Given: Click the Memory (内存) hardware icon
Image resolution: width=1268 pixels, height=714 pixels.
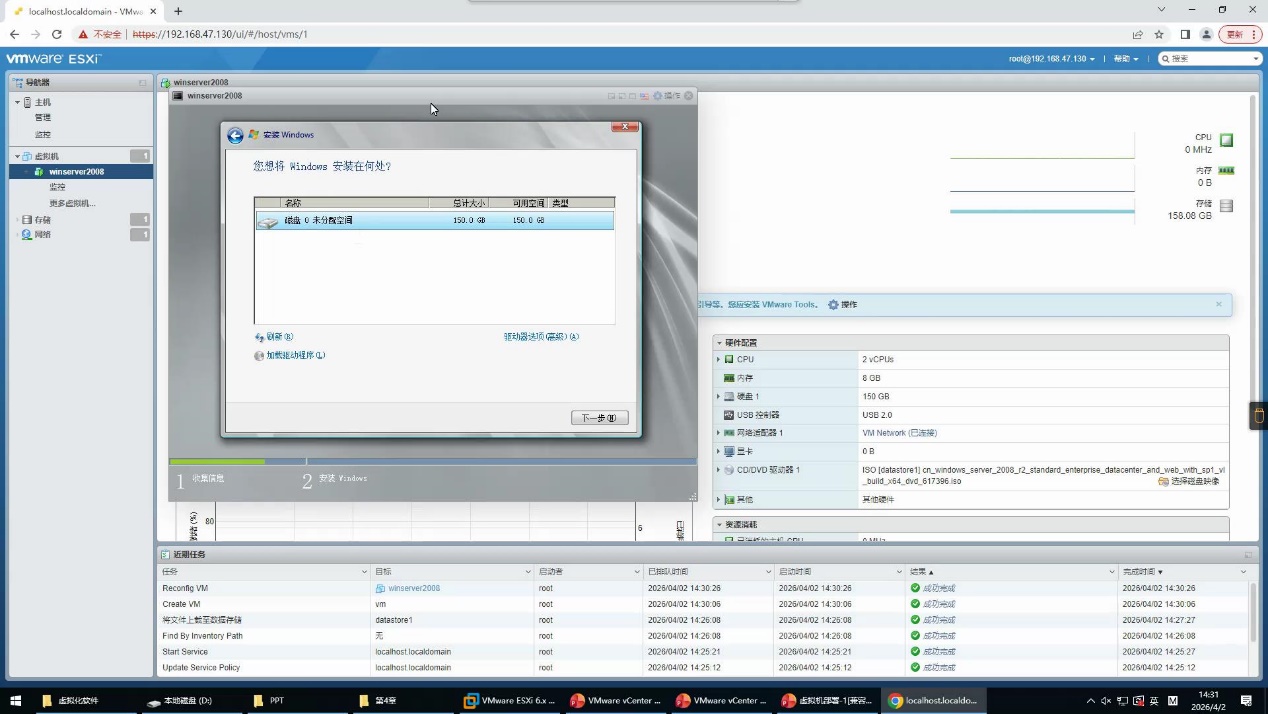Looking at the screenshot, I should click(x=729, y=378).
